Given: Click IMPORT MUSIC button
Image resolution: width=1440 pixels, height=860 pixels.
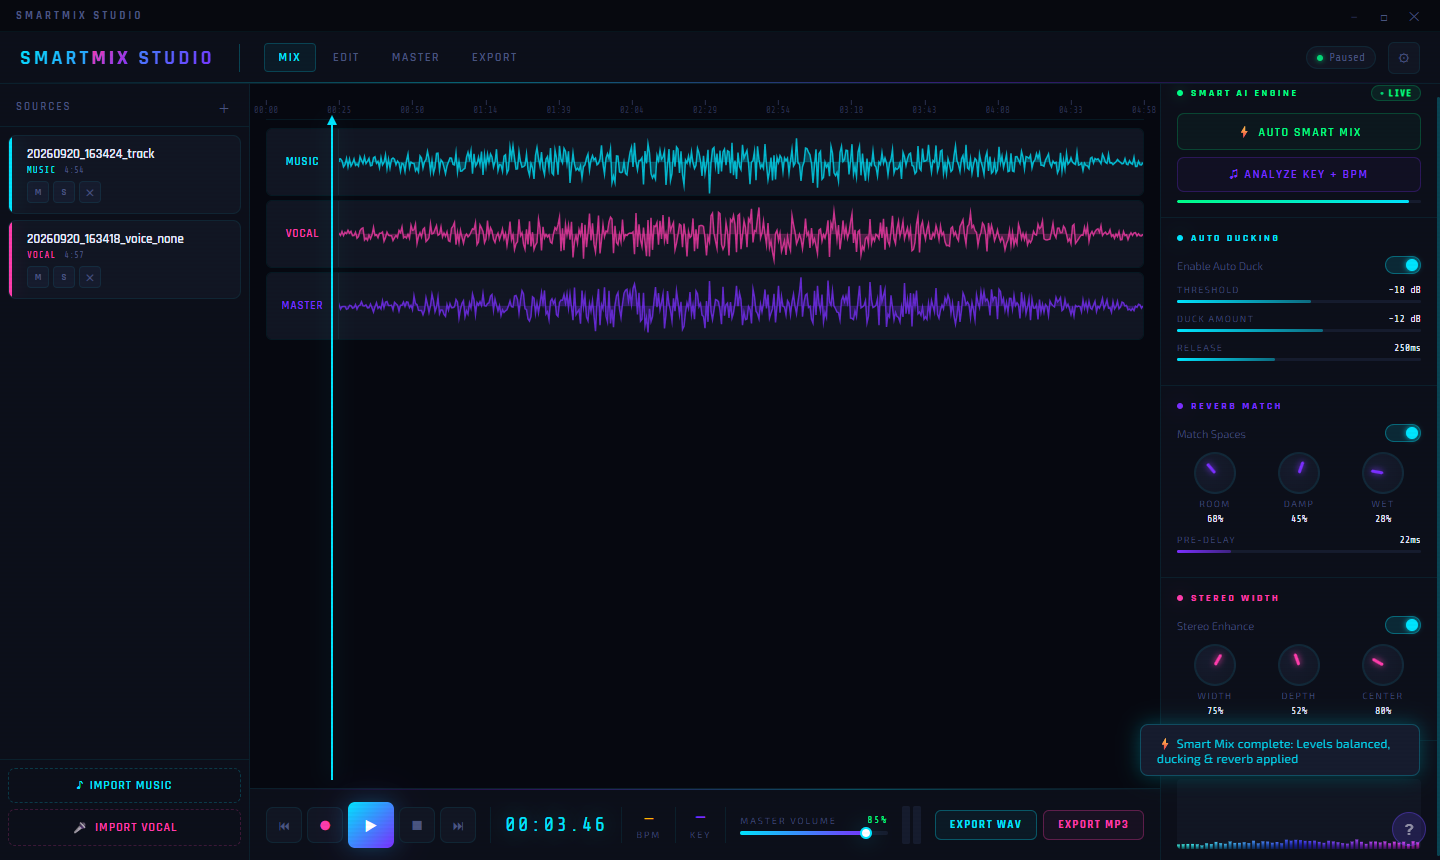Looking at the screenshot, I should coord(124,785).
